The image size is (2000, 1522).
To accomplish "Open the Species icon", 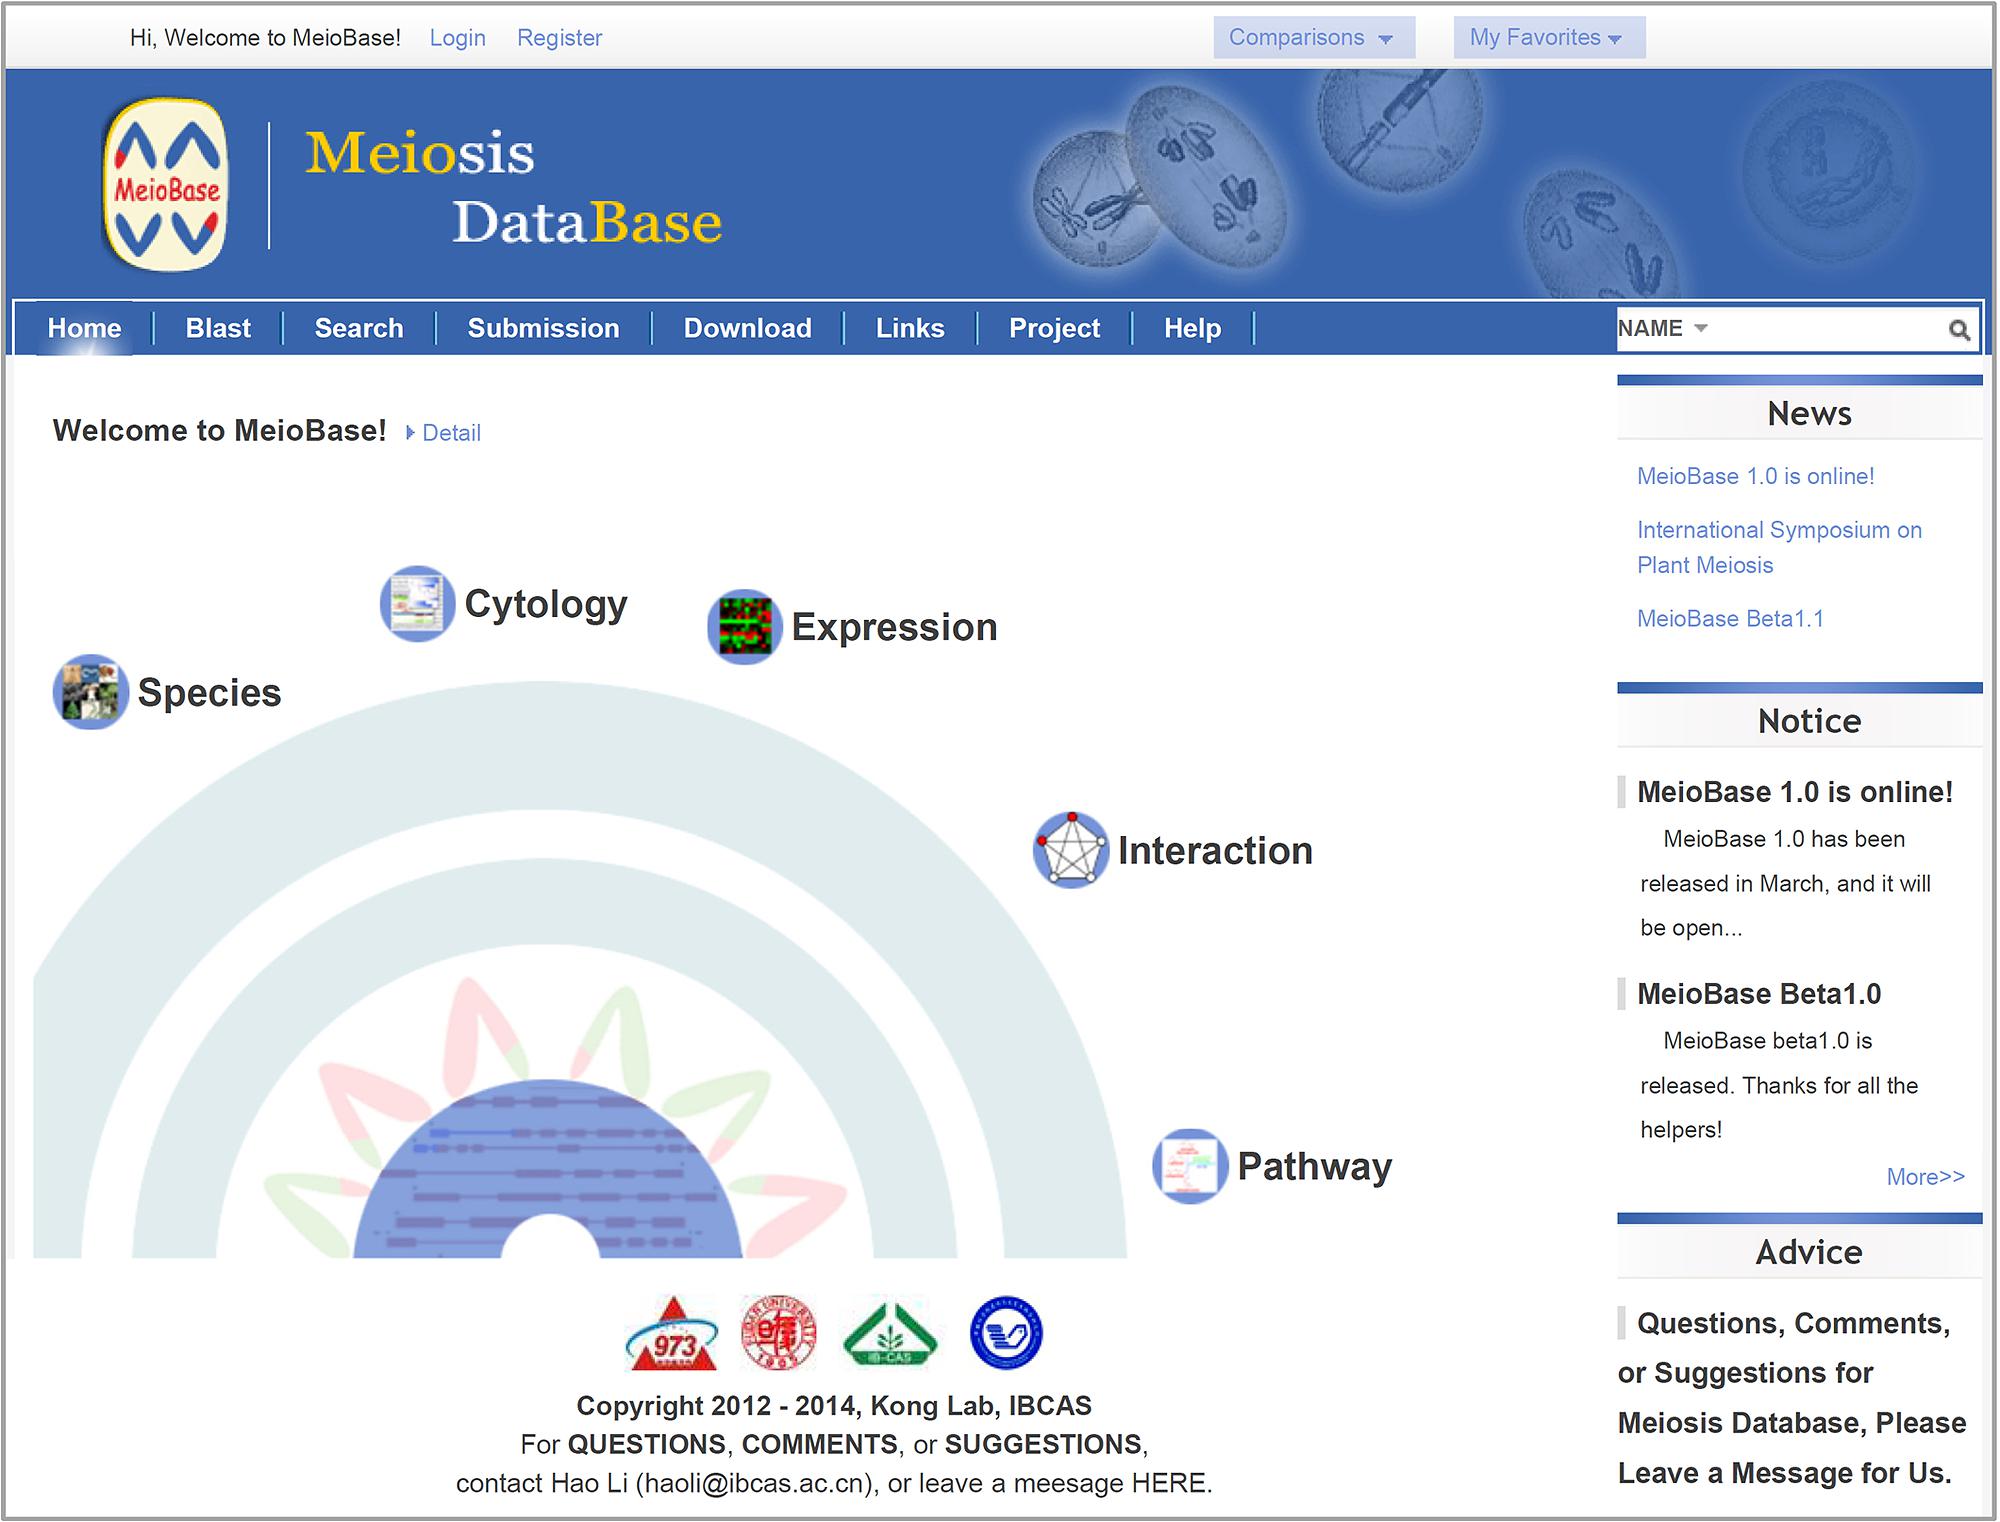I will click(x=90, y=692).
